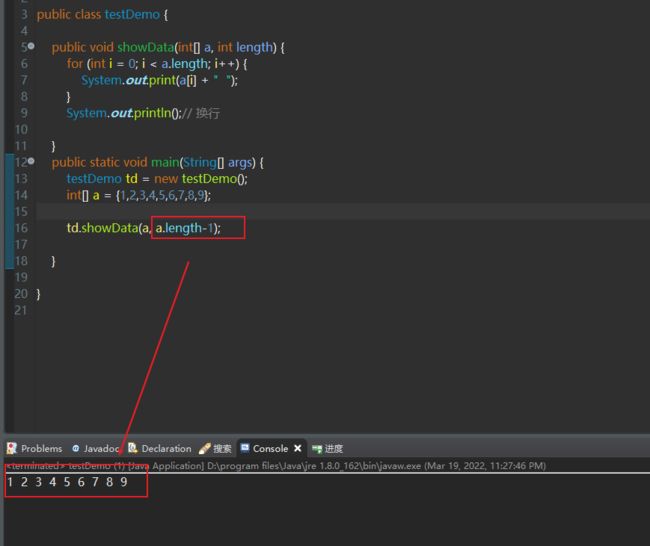Click the class name testDemo on line 3

[x=132, y=15]
